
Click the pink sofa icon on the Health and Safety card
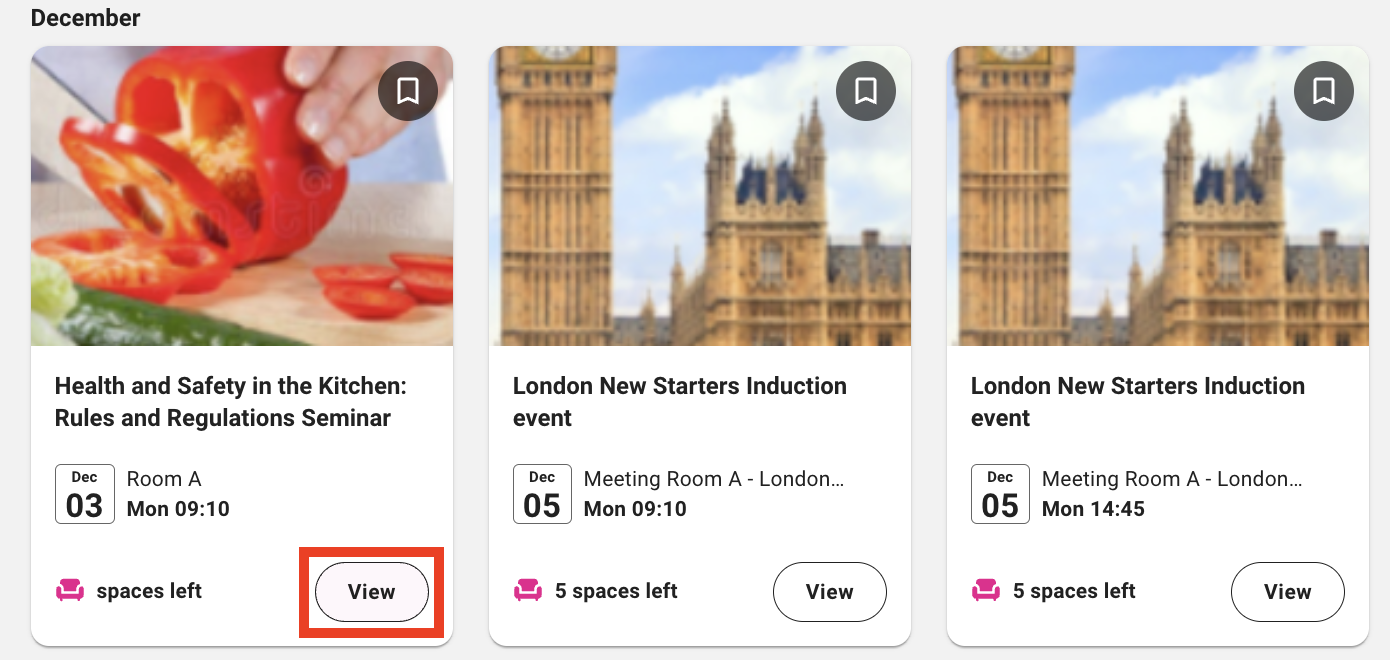[x=70, y=591]
